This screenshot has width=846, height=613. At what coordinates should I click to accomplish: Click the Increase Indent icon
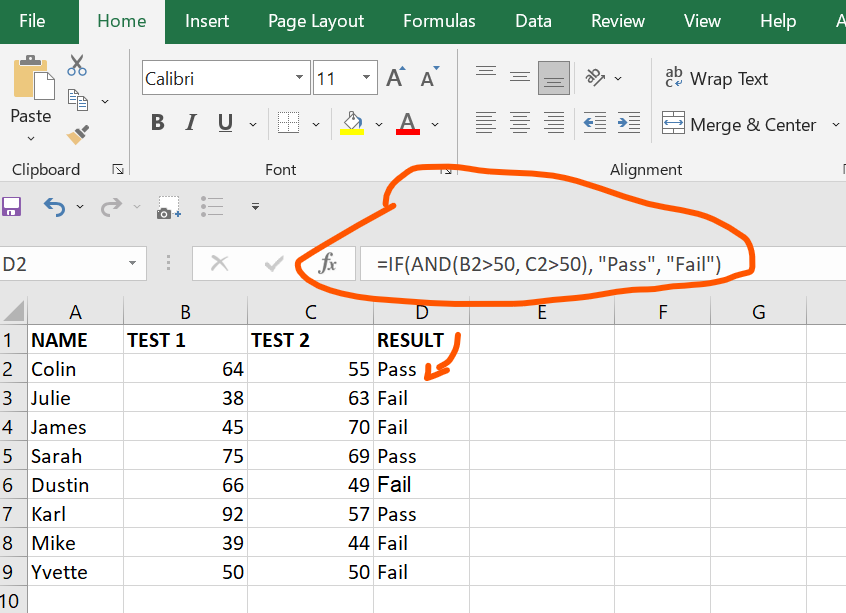pos(628,123)
